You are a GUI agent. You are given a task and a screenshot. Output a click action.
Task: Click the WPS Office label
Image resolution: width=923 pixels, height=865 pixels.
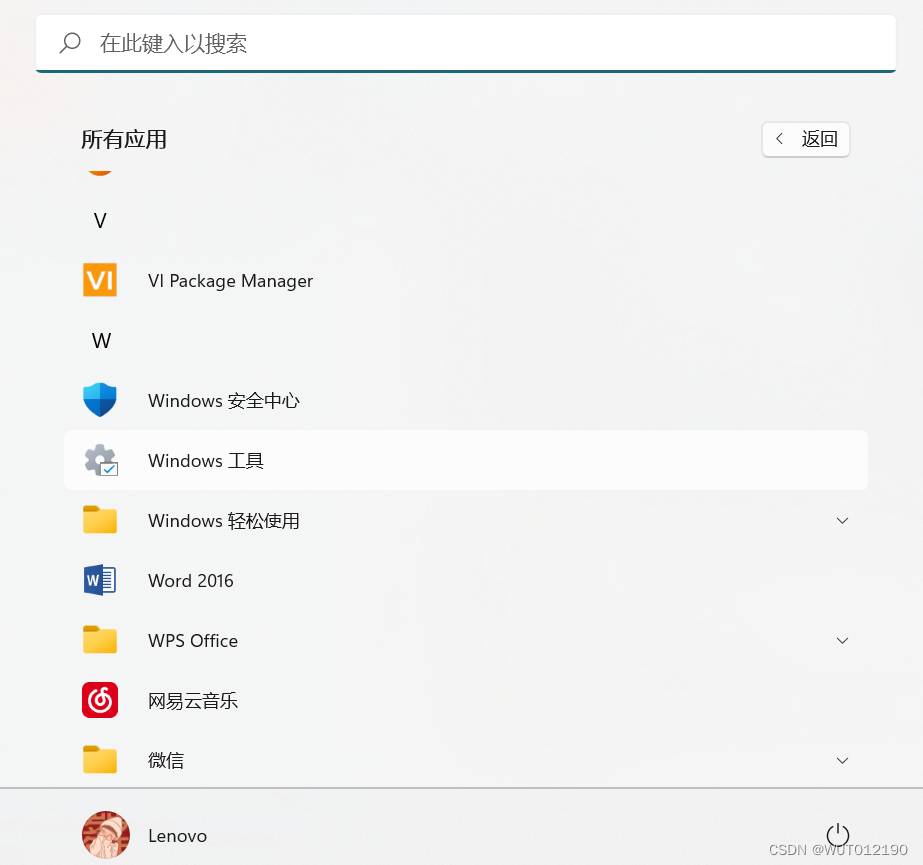click(x=193, y=641)
